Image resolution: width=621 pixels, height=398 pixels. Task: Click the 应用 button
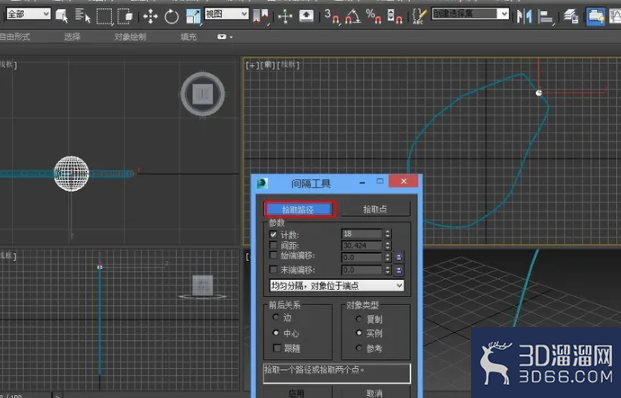(x=297, y=392)
